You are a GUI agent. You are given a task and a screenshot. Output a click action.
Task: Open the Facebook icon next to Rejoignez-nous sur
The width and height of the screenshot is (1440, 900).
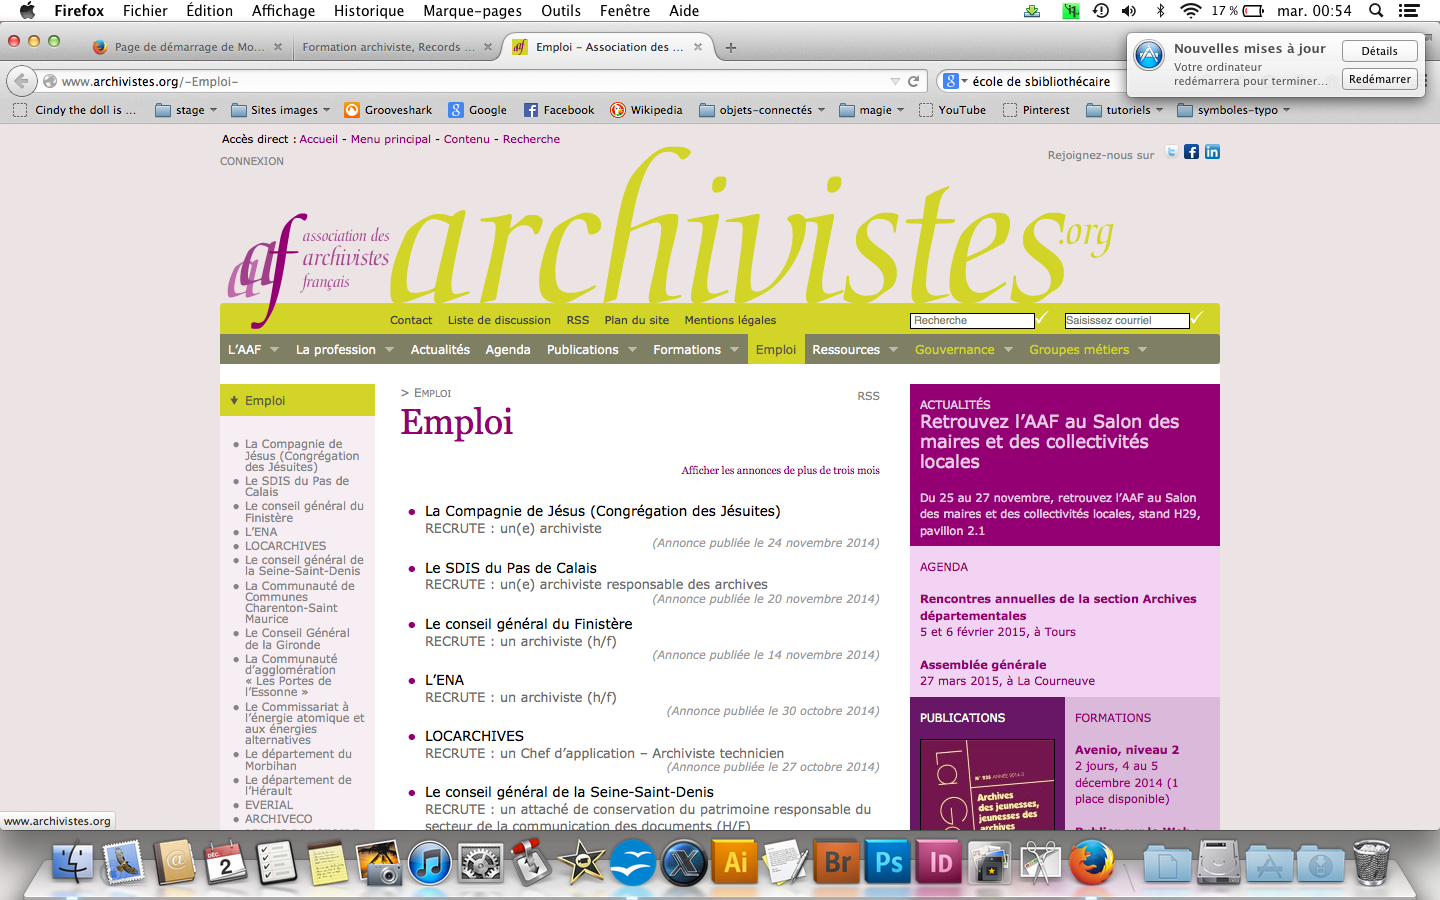coord(1192,152)
